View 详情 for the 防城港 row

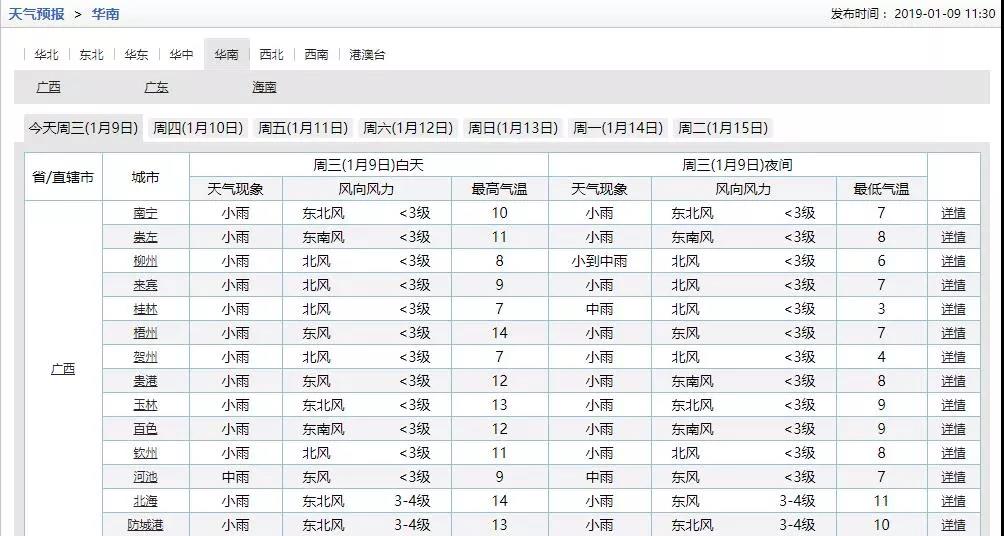953,525
